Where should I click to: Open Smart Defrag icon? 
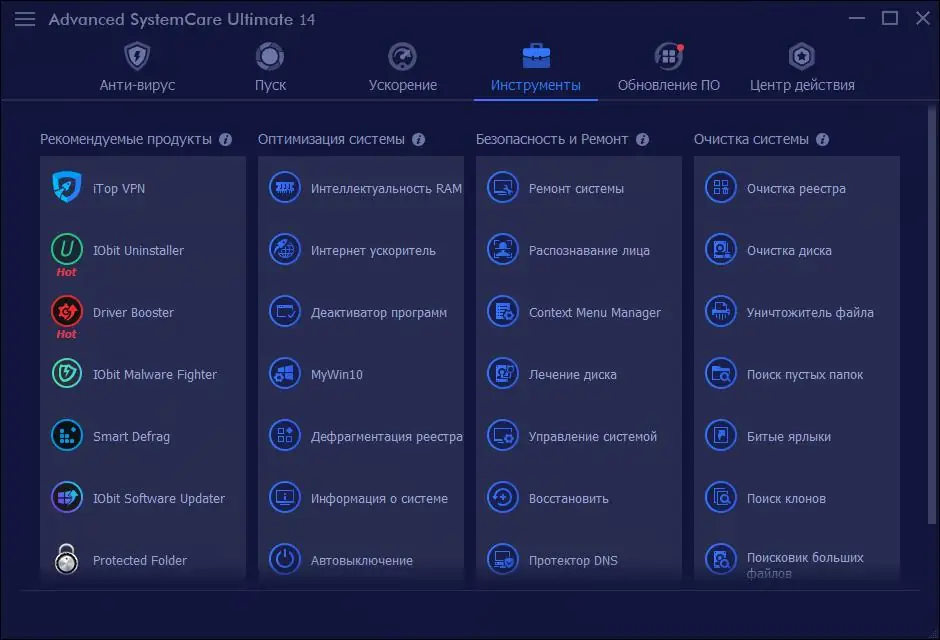coord(67,435)
